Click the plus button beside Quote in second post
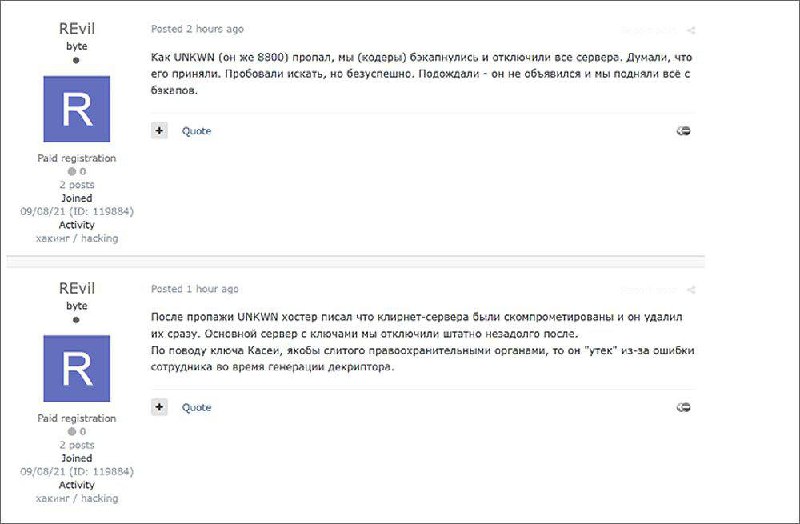 coord(159,407)
